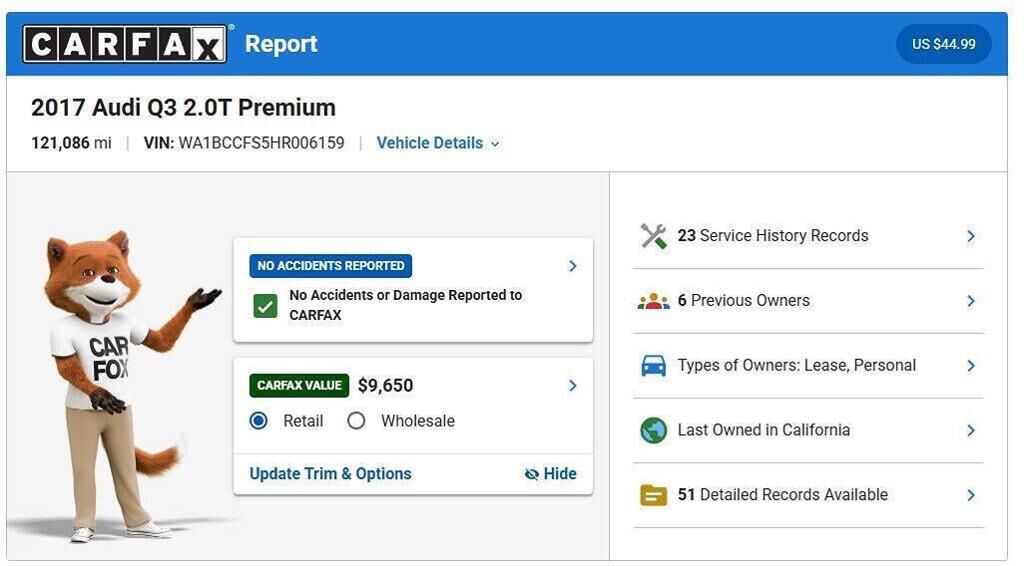This screenshot has height=566, width=1024.
Task: Expand the 23 Service History Records row
Action: (x=808, y=236)
